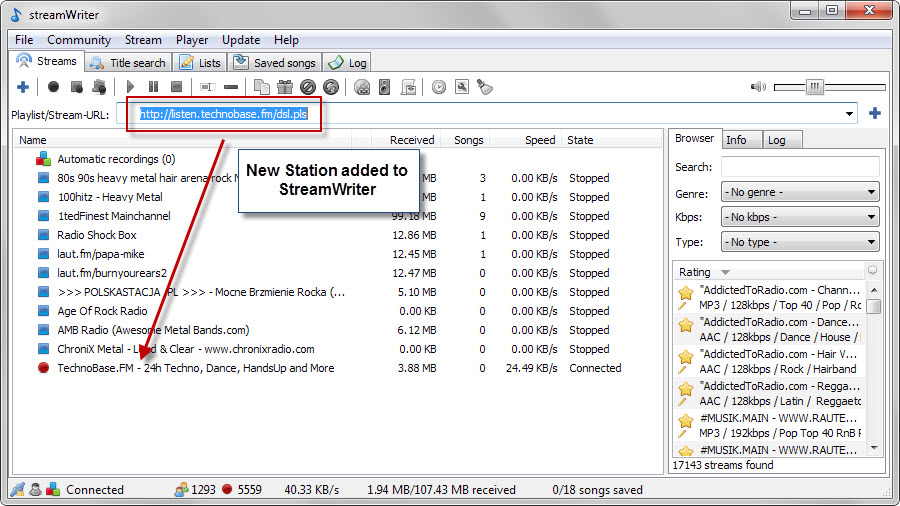The width and height of the screenshot is (900, 506).
Task: Open the Stream menu
Action: 143,40
